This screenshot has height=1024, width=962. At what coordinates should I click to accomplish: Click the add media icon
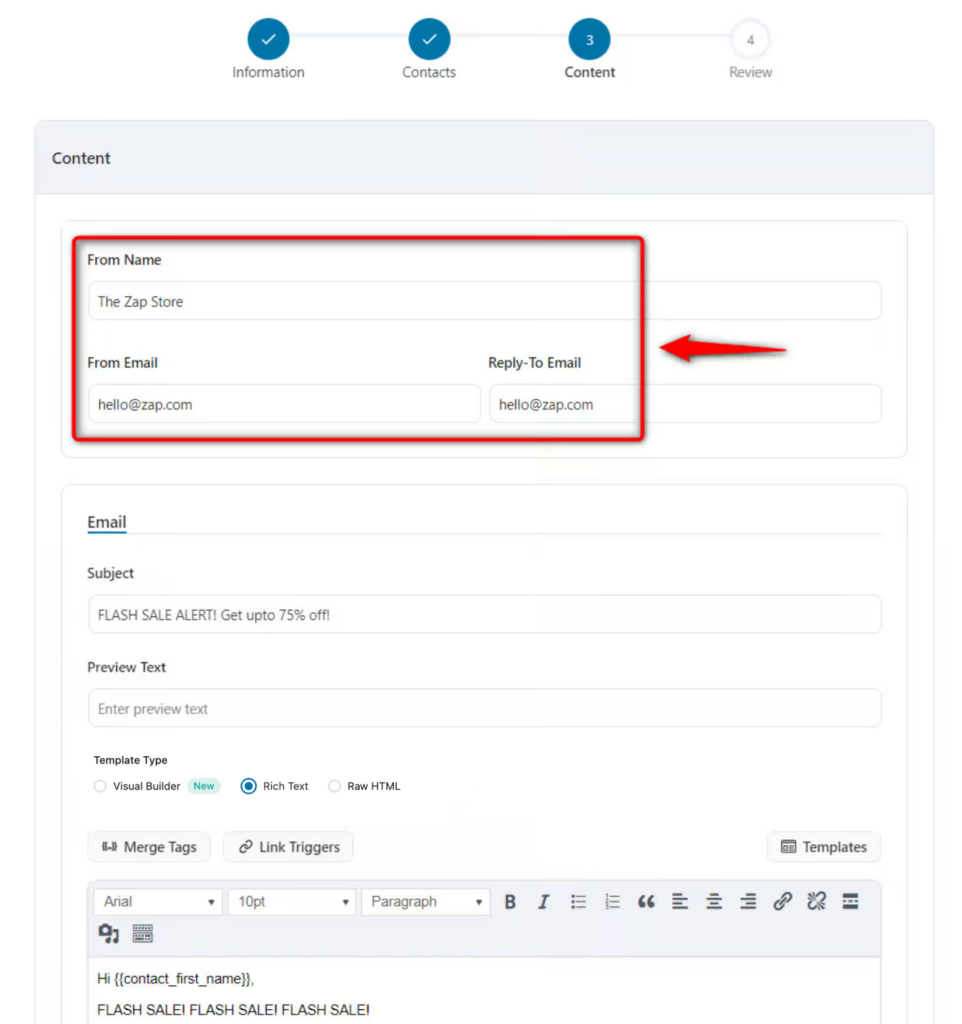(x=108, y=934)
